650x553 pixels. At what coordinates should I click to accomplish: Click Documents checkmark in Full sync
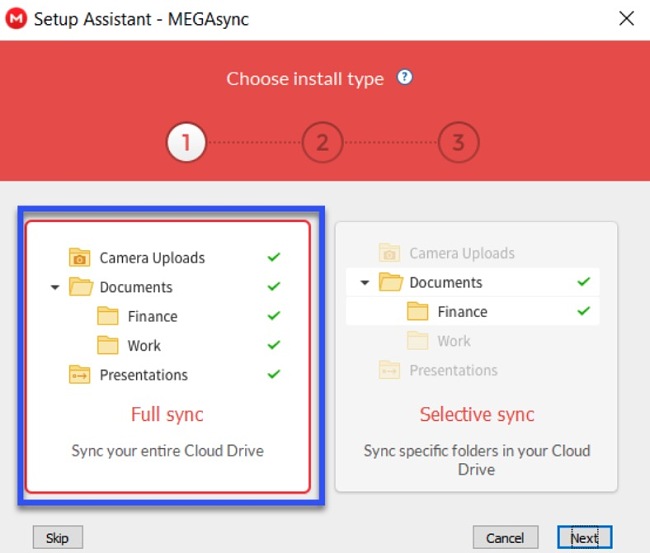click(x=274, y=286)
